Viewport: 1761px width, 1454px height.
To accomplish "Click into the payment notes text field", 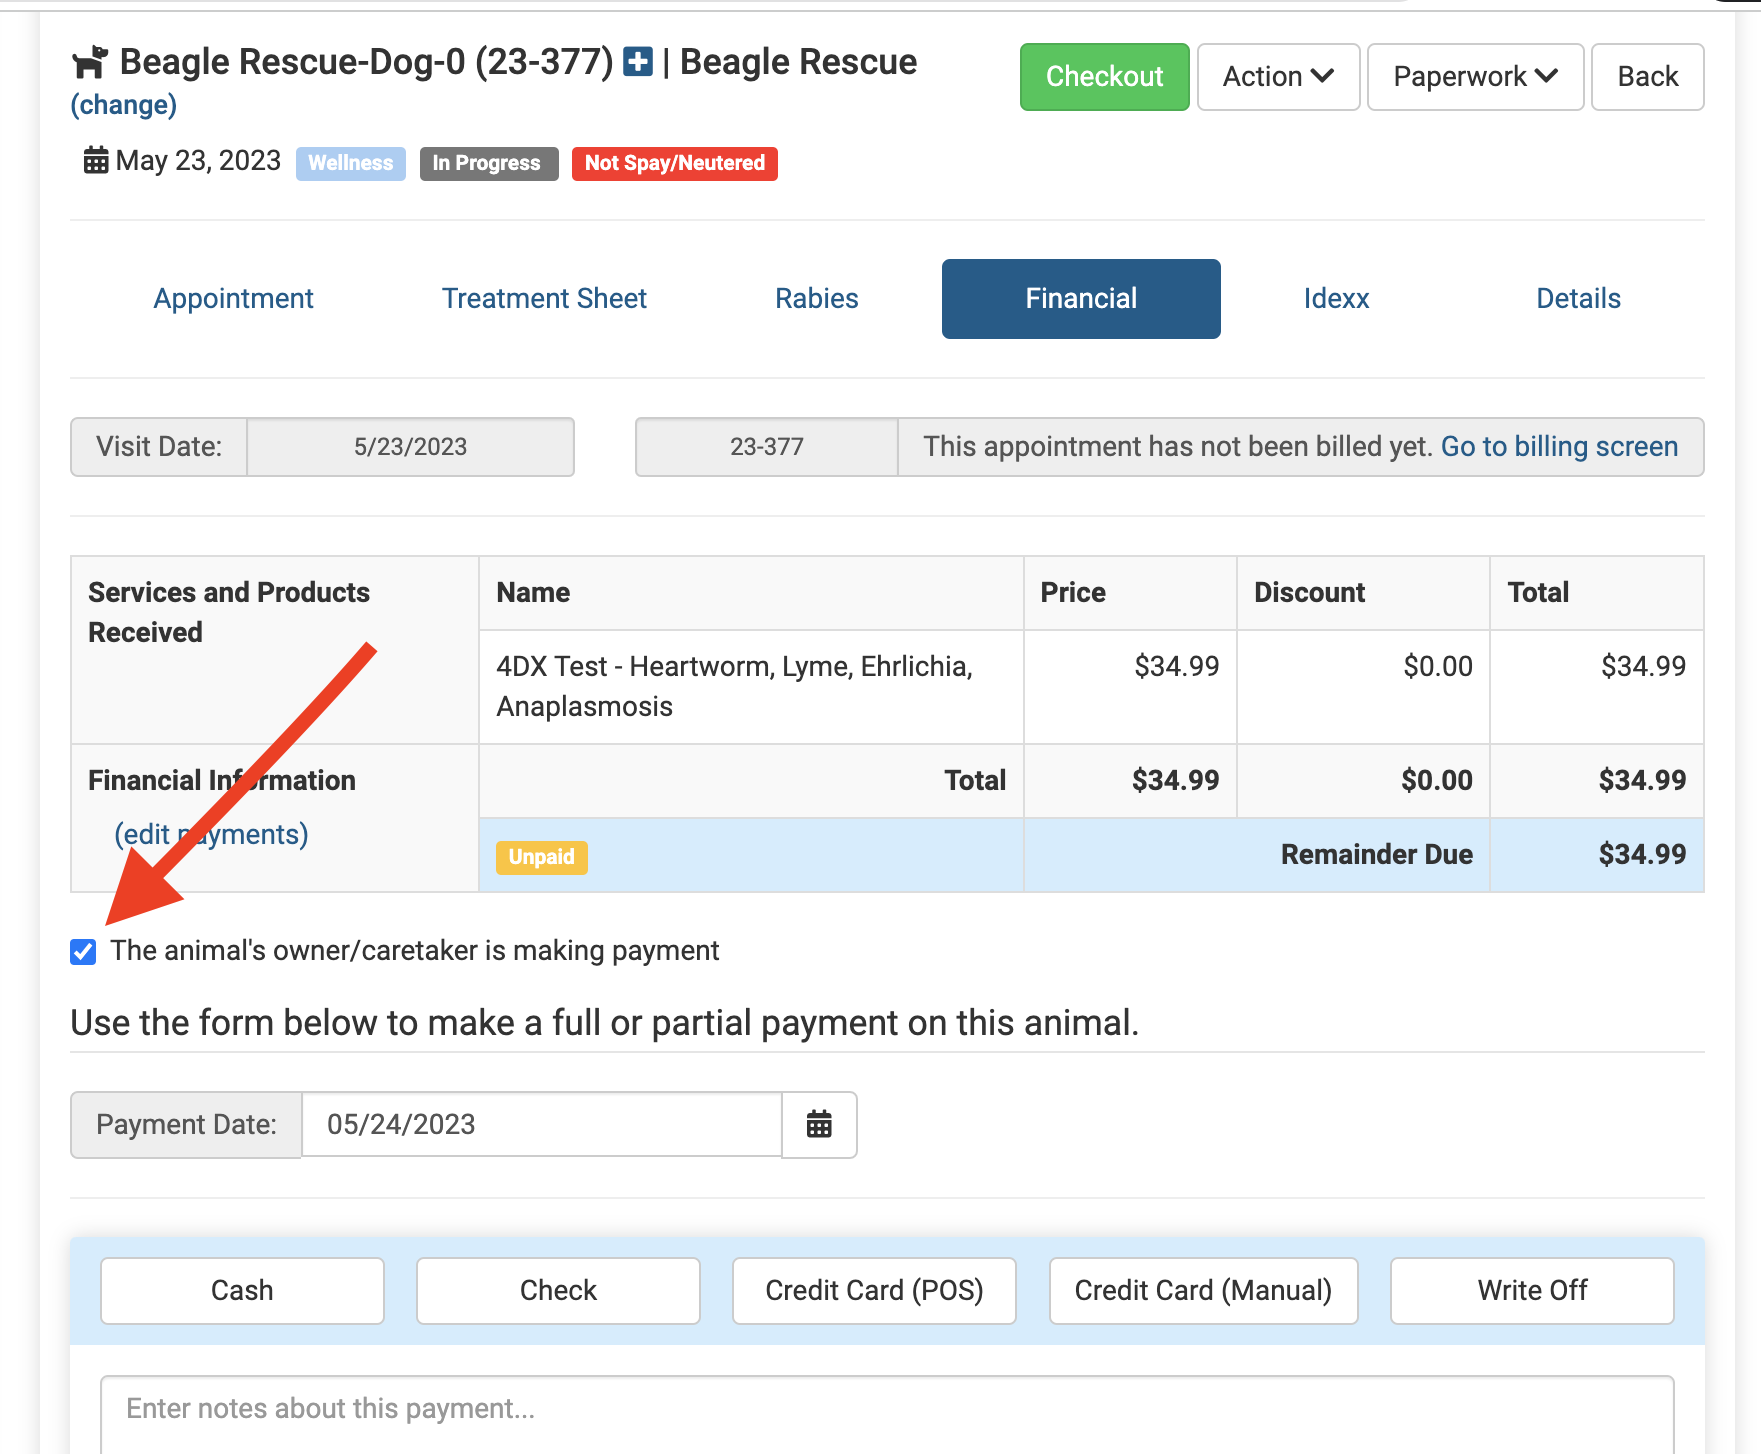I will (887, 1410).
